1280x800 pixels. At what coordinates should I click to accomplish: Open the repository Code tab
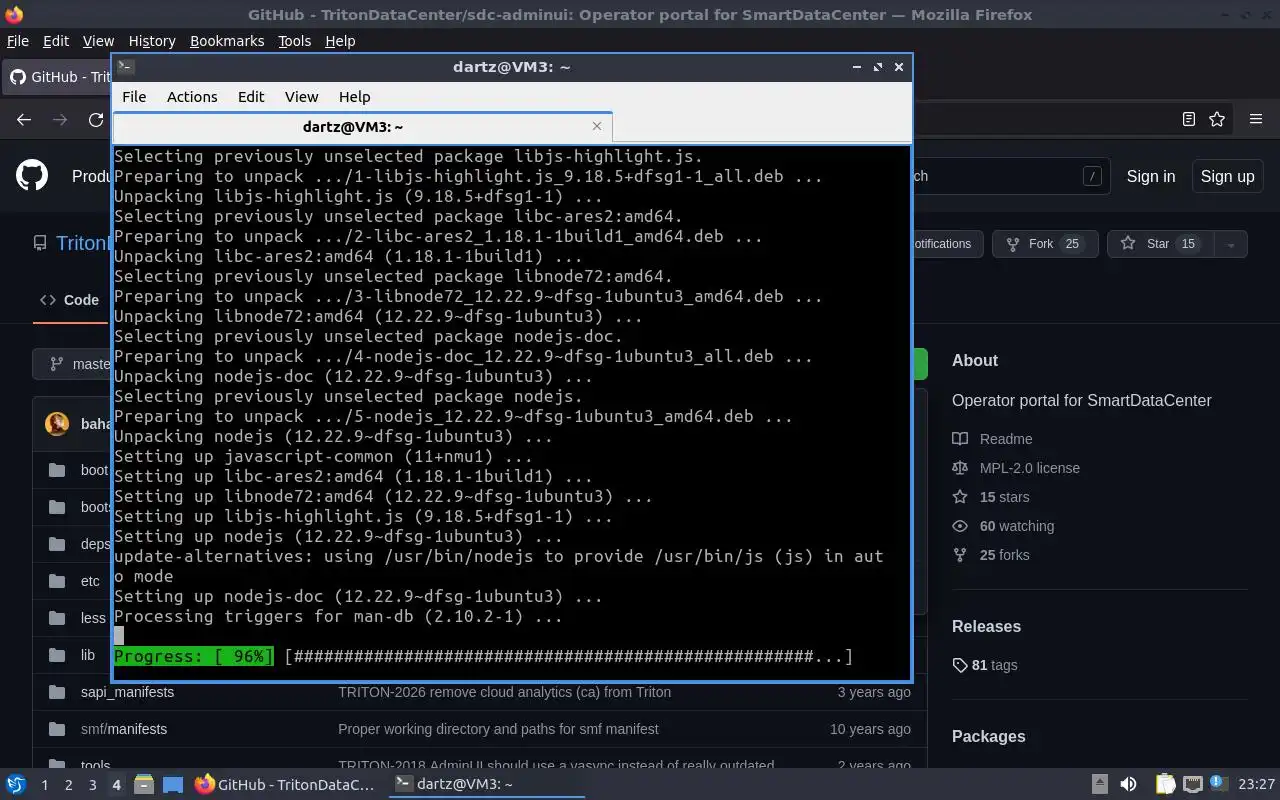(x=69, y=300)
